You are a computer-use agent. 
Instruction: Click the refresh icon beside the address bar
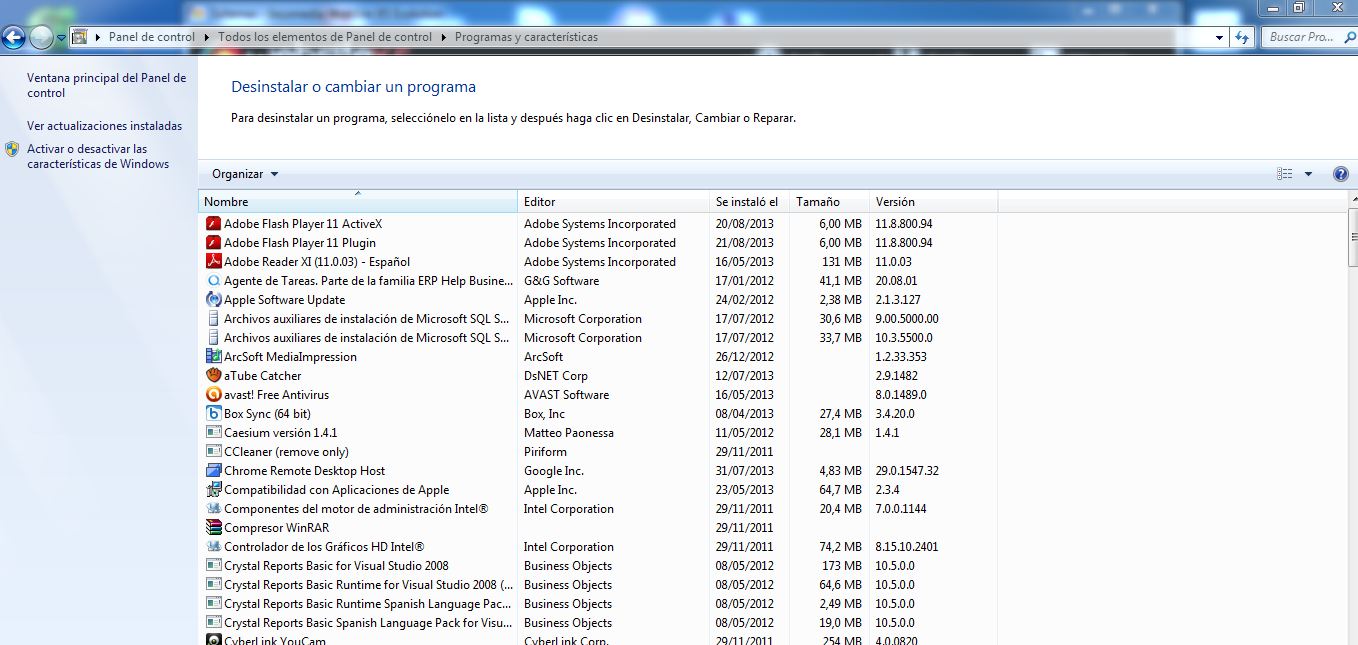[x=1240, y=36]
